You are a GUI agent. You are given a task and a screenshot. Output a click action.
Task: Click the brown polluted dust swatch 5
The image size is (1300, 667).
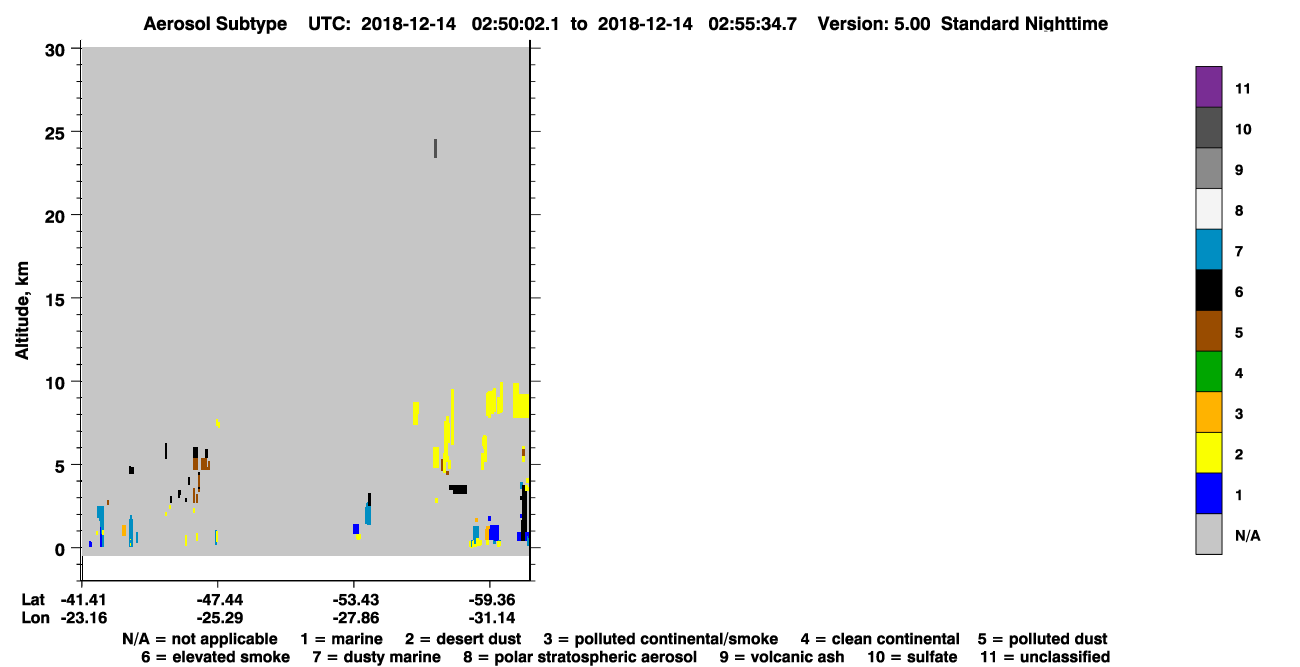(1209, 331)
